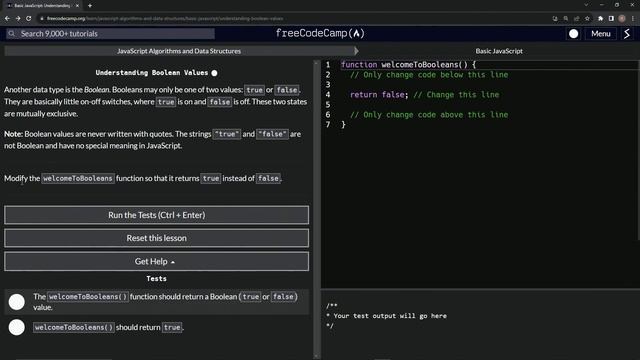The width and height of the screenshot is (640, 360).
Task: Click the instructions panel vertical scrollbar
Action: 316,208
